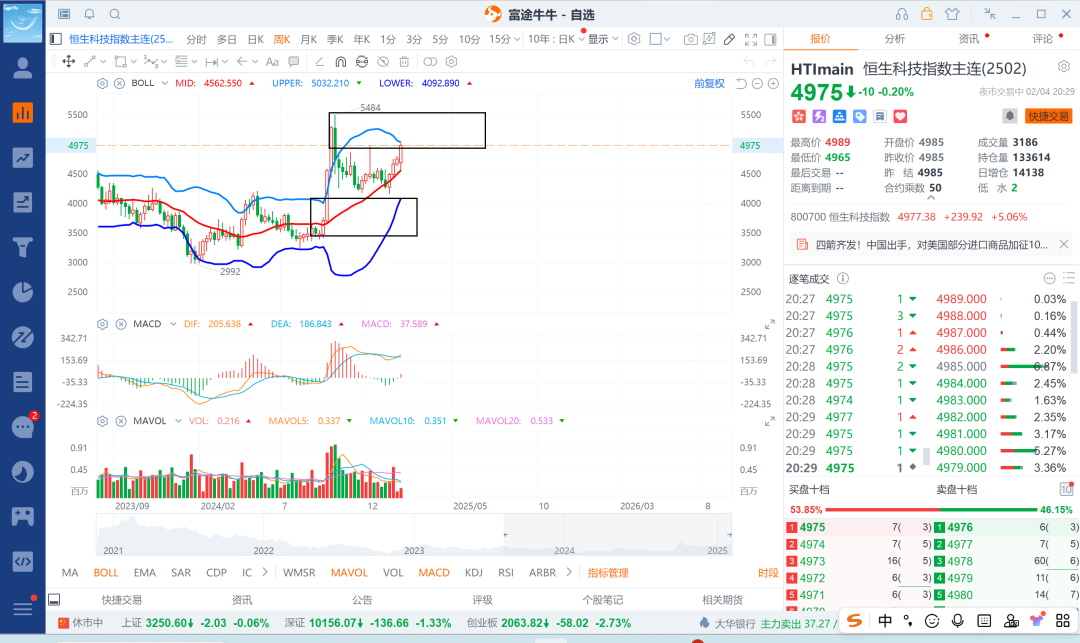
Task: Open customer service headset icon
Action: [902, 14]
